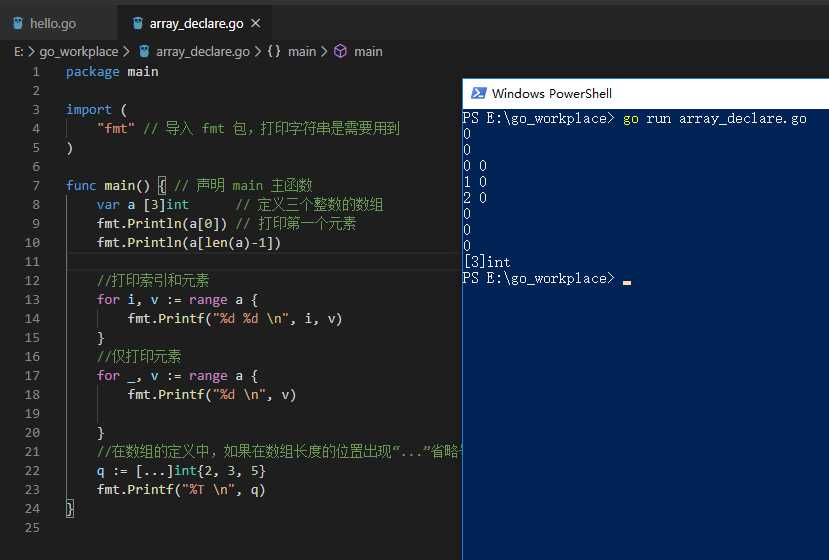Viewport: 829px width, 560px height.
Task: Click 'fmt.Println(a[0])' statement
Action: (x=162, y=224)
